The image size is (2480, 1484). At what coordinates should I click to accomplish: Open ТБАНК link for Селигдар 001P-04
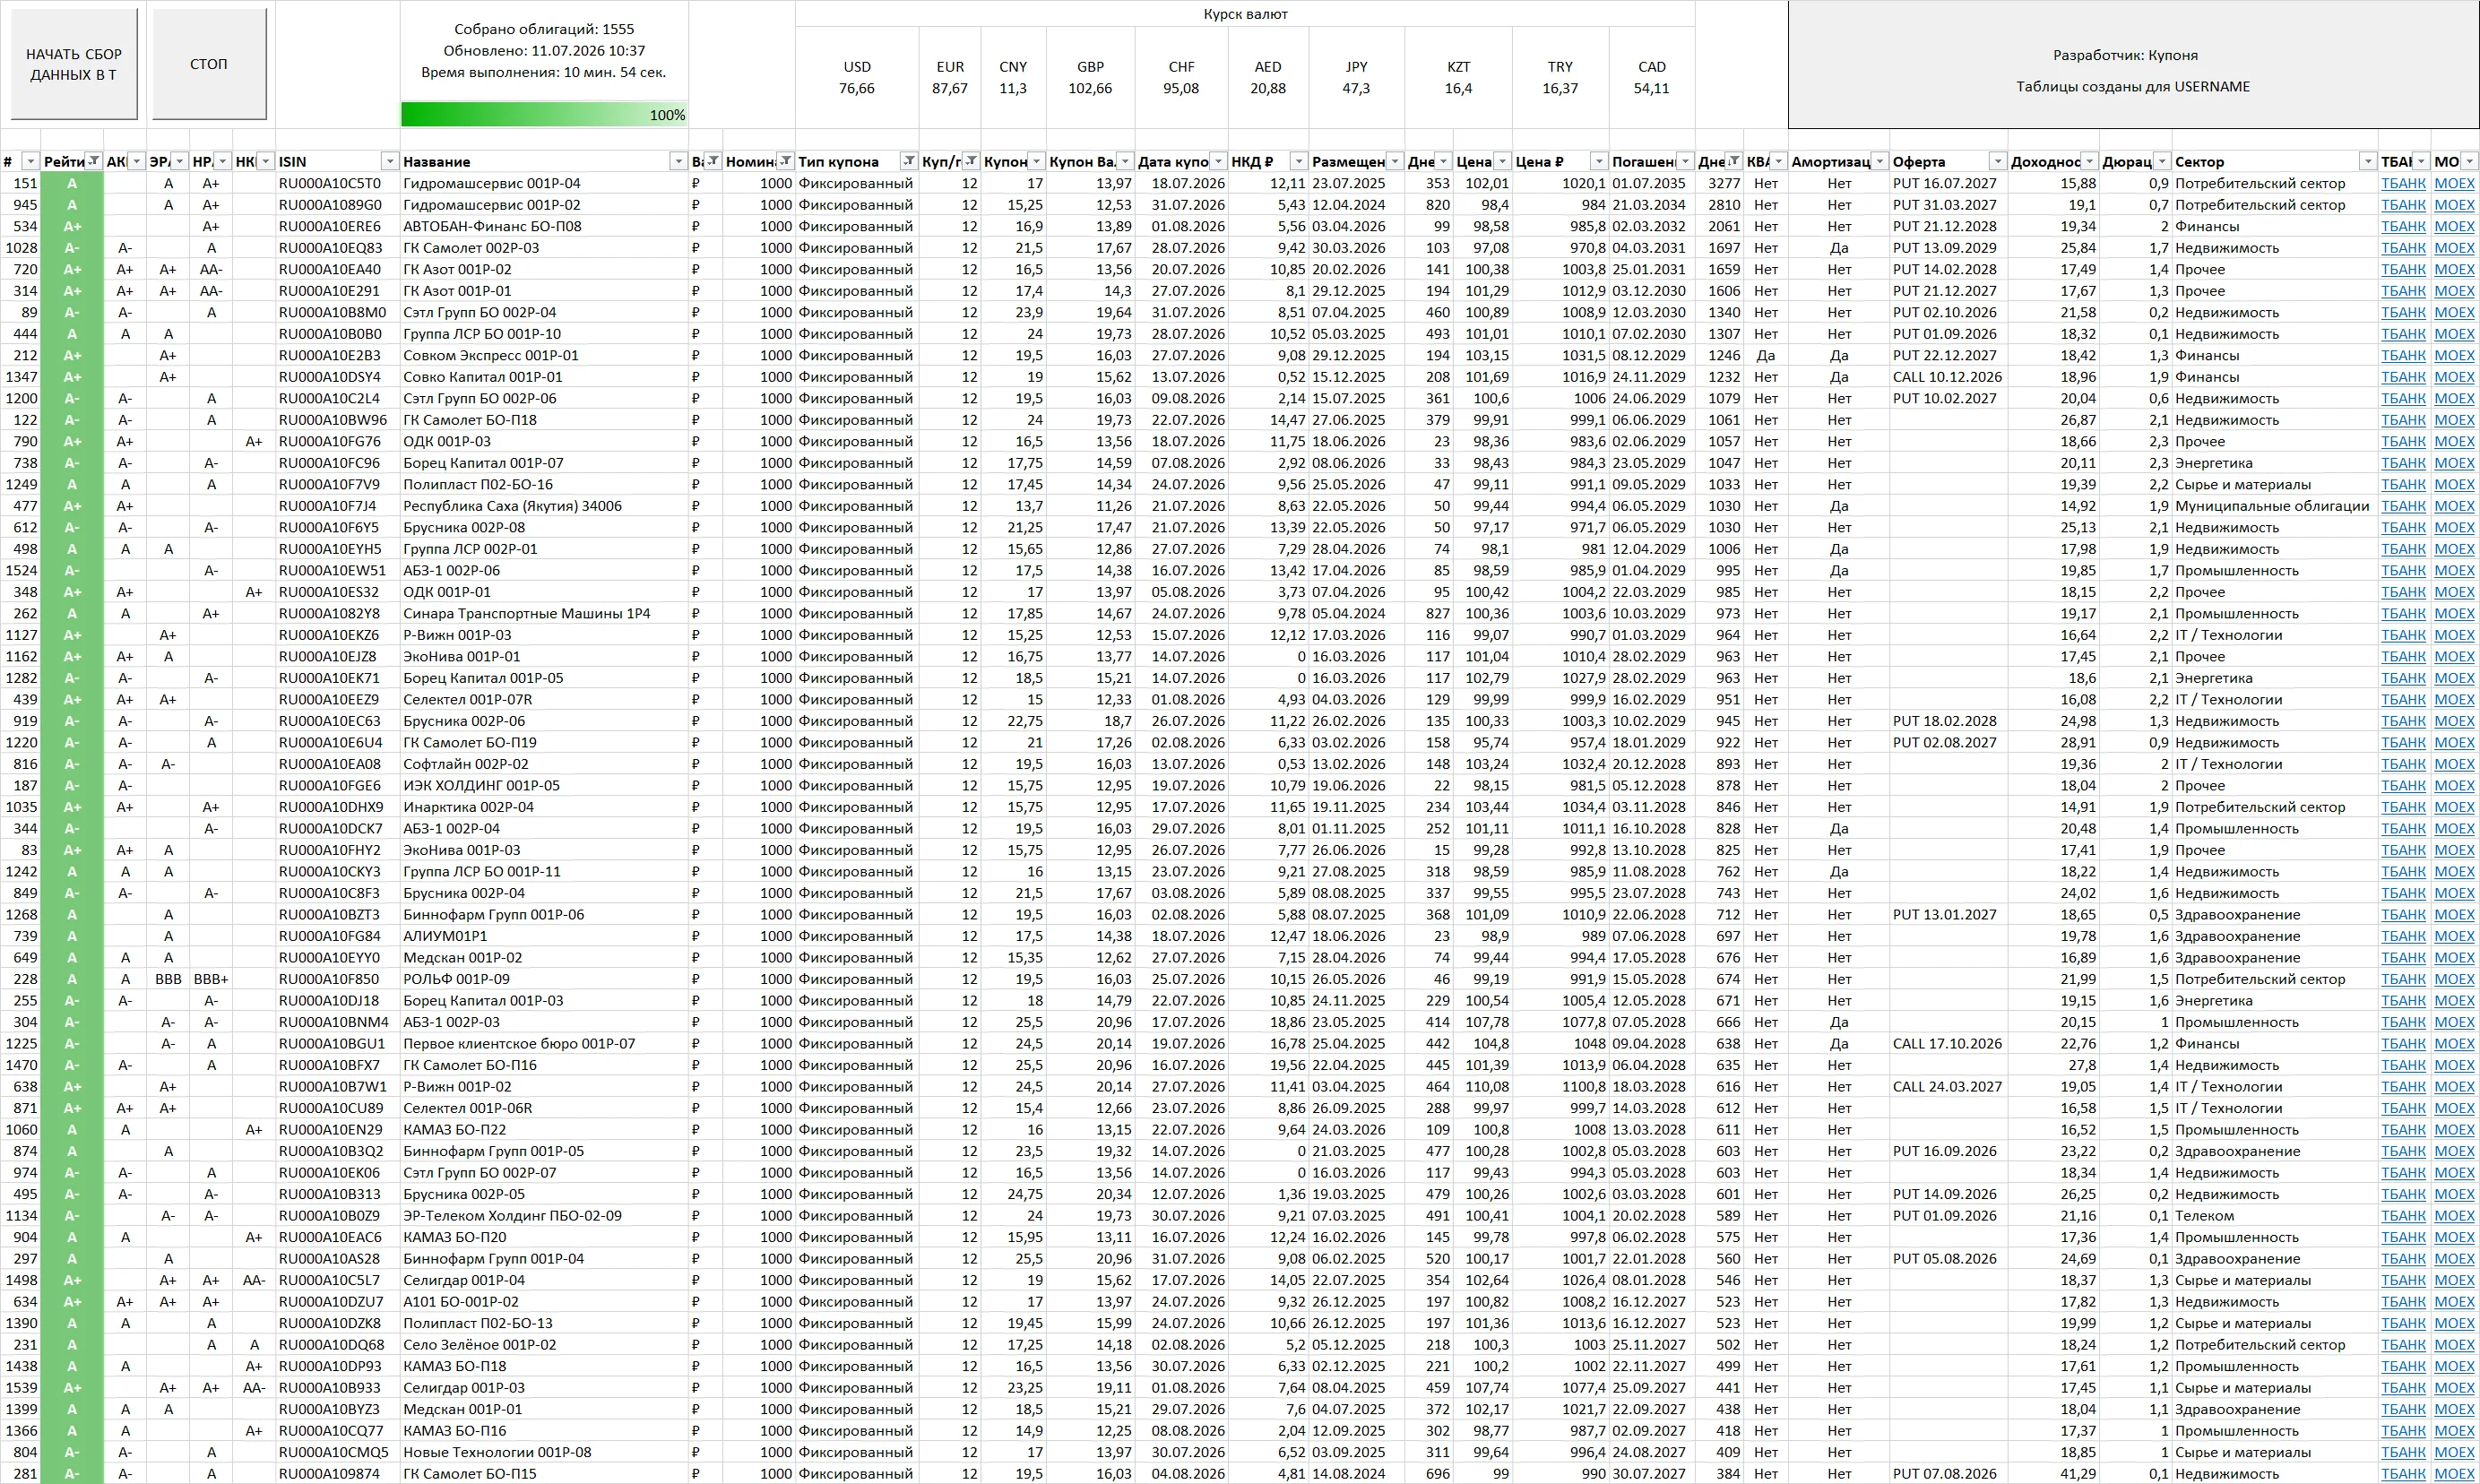2403,1281
